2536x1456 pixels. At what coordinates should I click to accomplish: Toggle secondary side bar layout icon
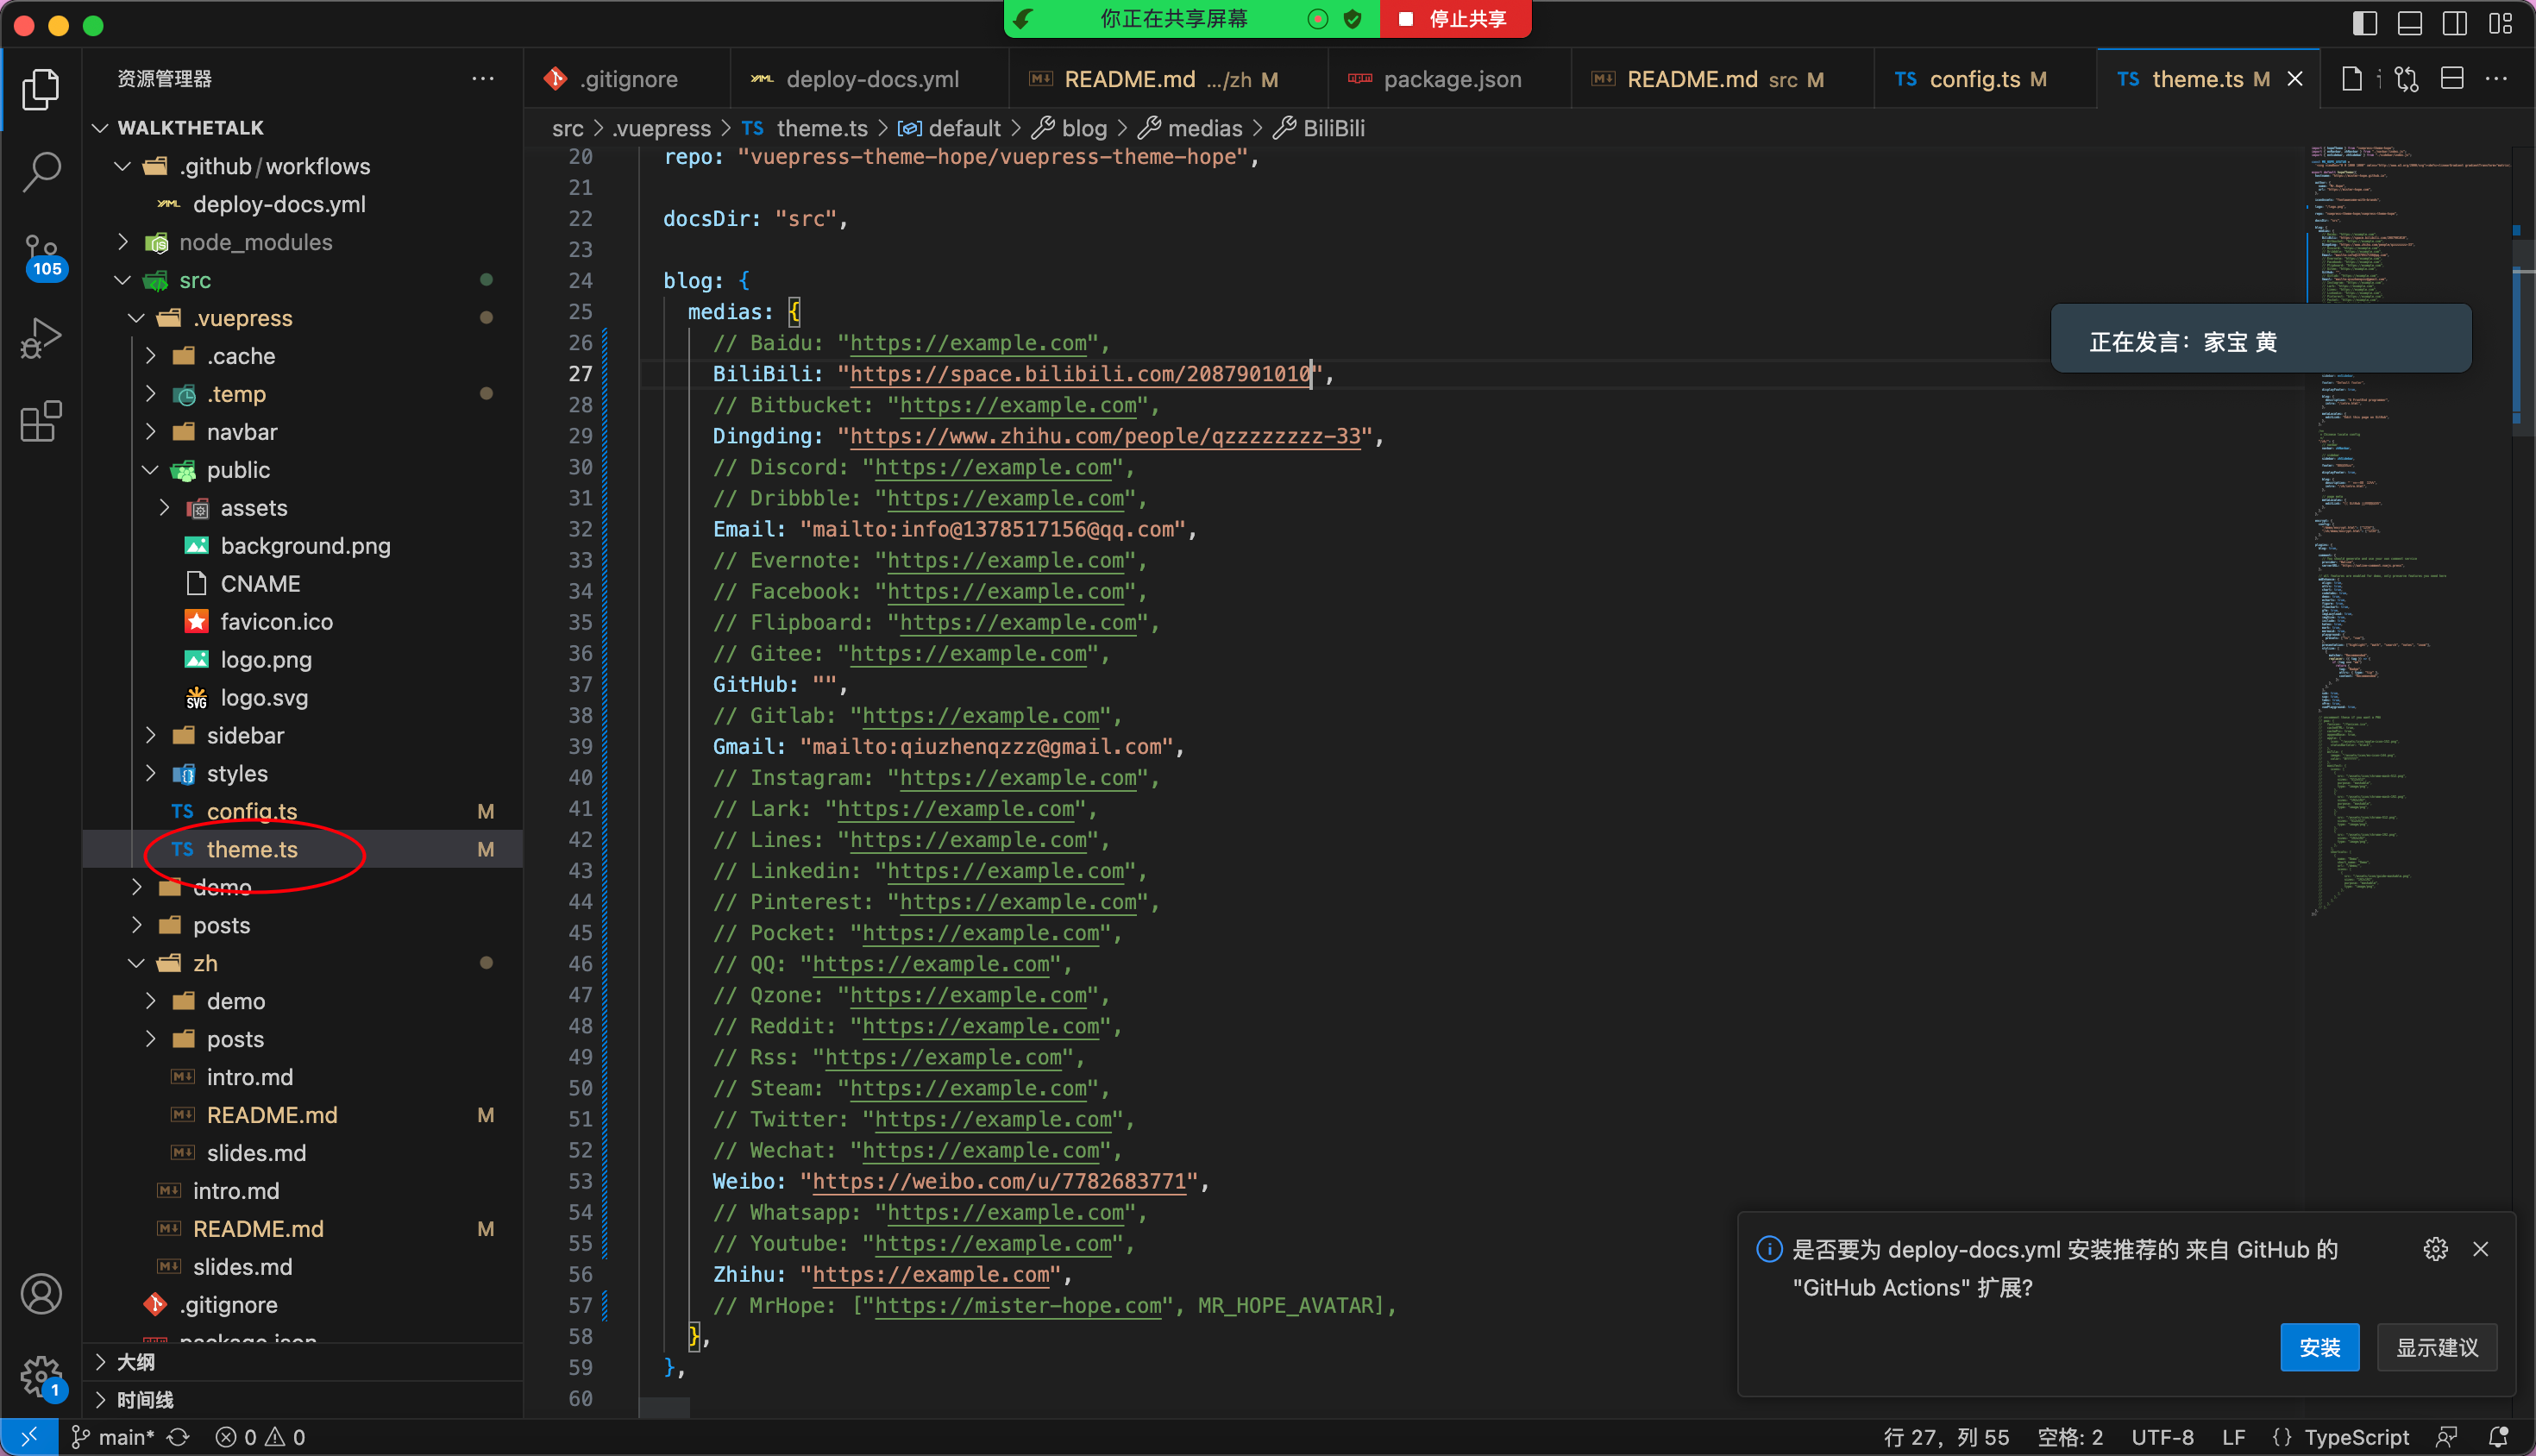(x=2455, y=22)
